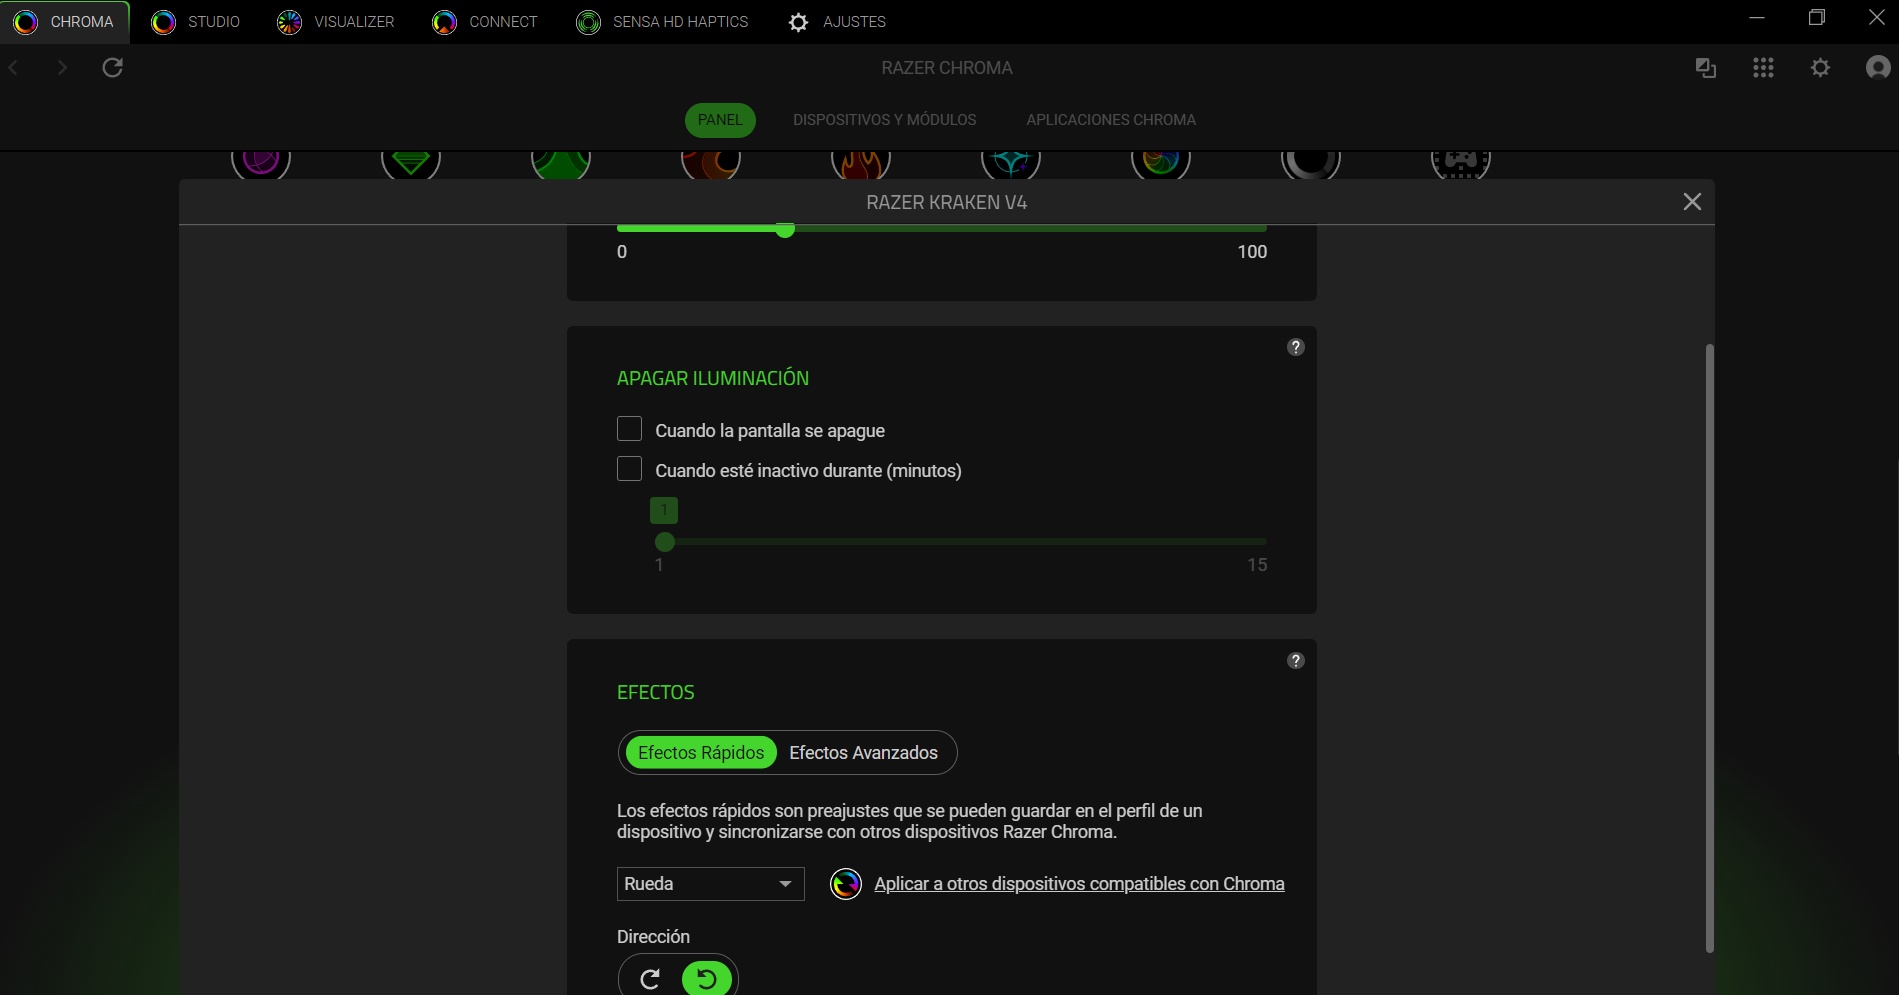The width and height of the screenshot is (1899, 995).
Task: Select counterclockwise direction button
Action: pyautogui.click(x=706, y=978)
